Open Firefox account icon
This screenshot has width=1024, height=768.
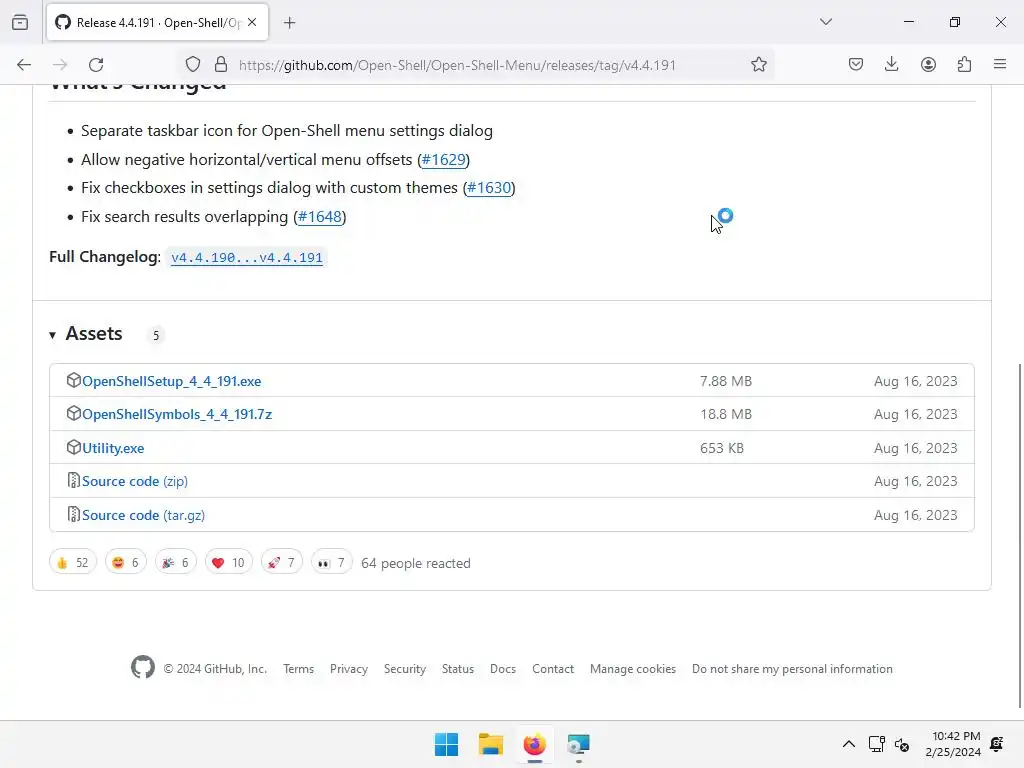point(928,65)
